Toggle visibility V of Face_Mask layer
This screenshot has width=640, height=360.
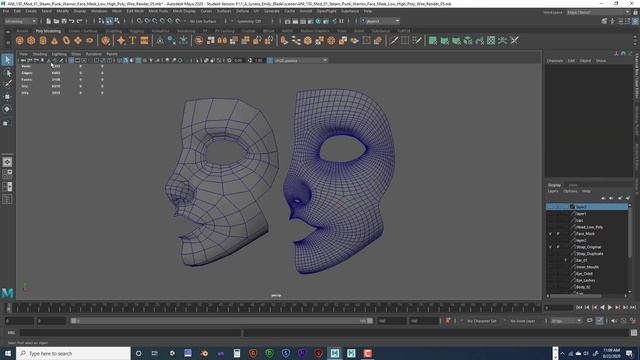[550, 234]
